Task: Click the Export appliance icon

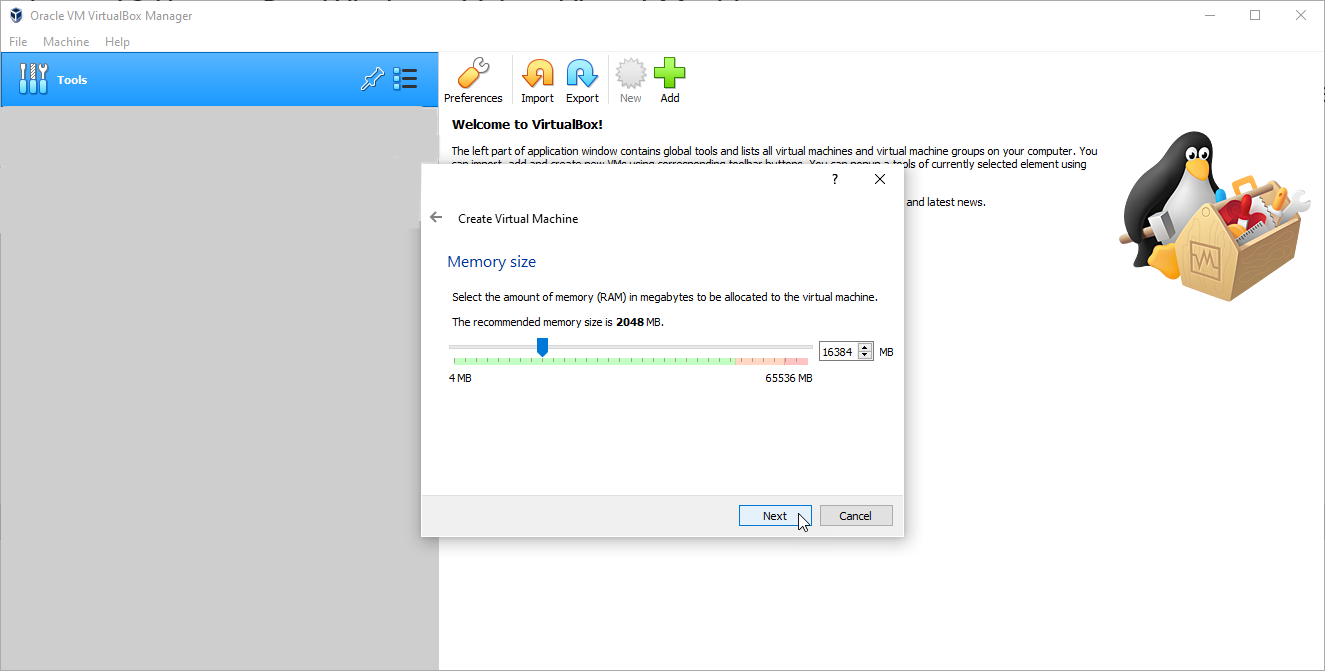Action: [582, 81]
